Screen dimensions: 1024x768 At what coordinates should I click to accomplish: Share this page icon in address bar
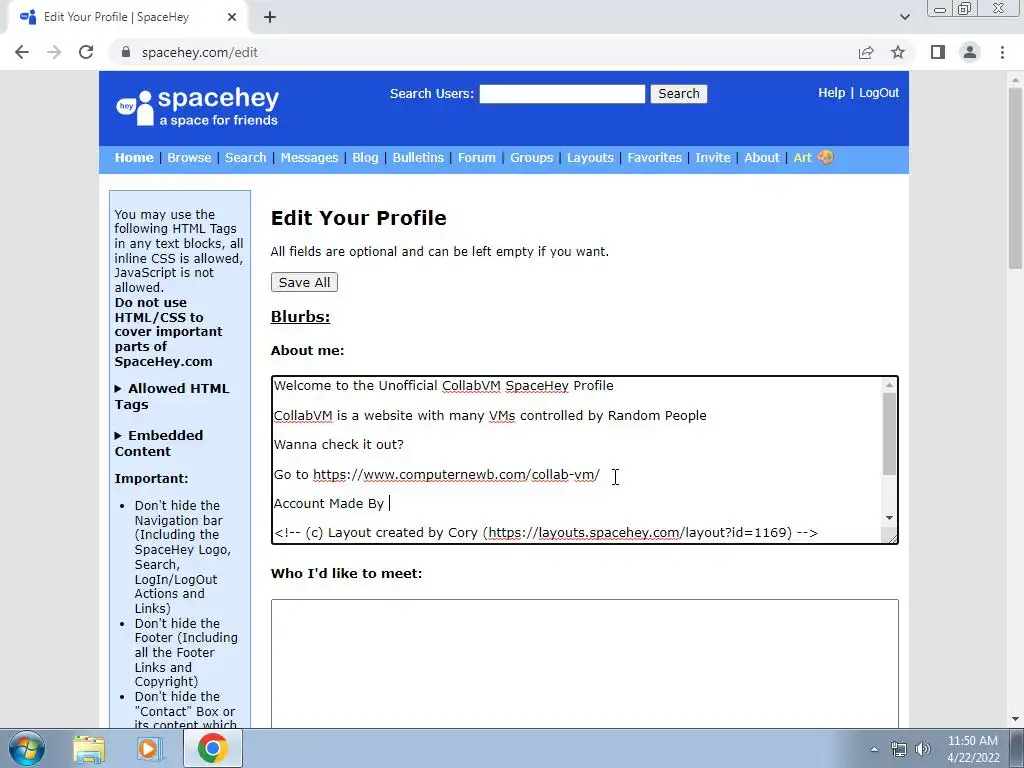866,52
